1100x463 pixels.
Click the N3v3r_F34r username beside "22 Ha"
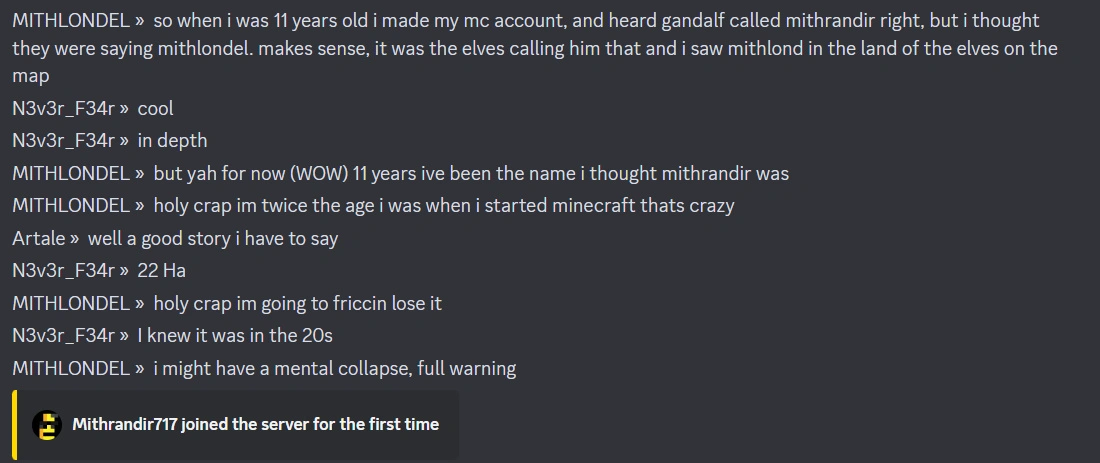pos(63,271)
